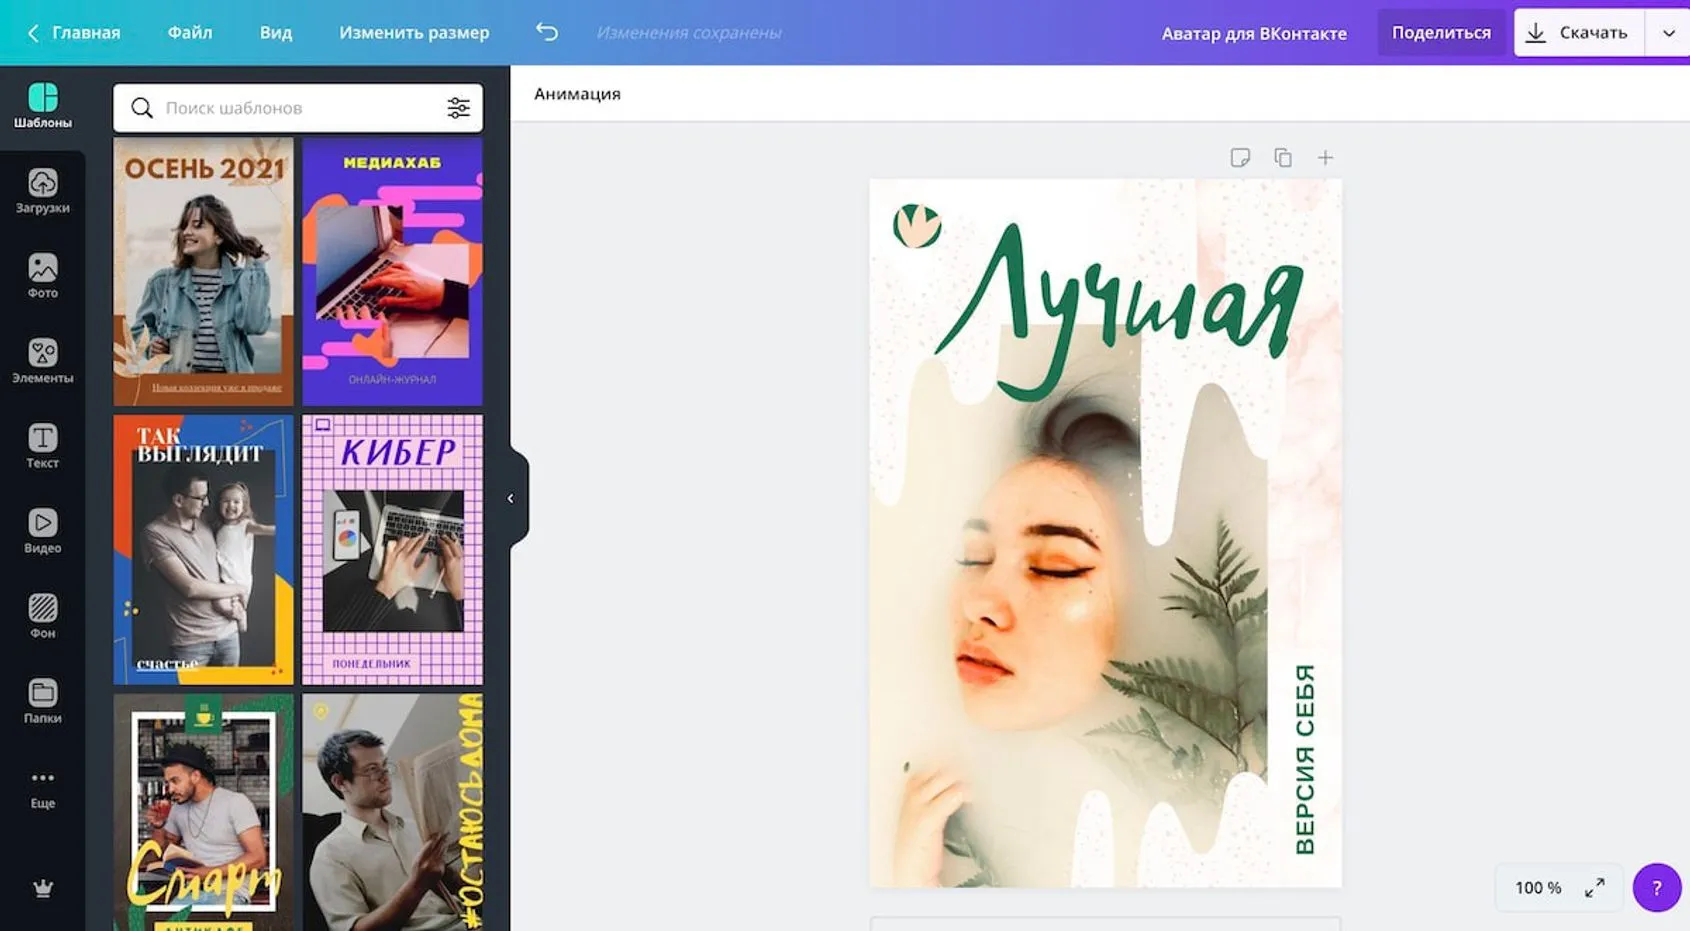Expand download options dropdown arrow
This screenshot has width=1690, height=931.
(1668, 33)
